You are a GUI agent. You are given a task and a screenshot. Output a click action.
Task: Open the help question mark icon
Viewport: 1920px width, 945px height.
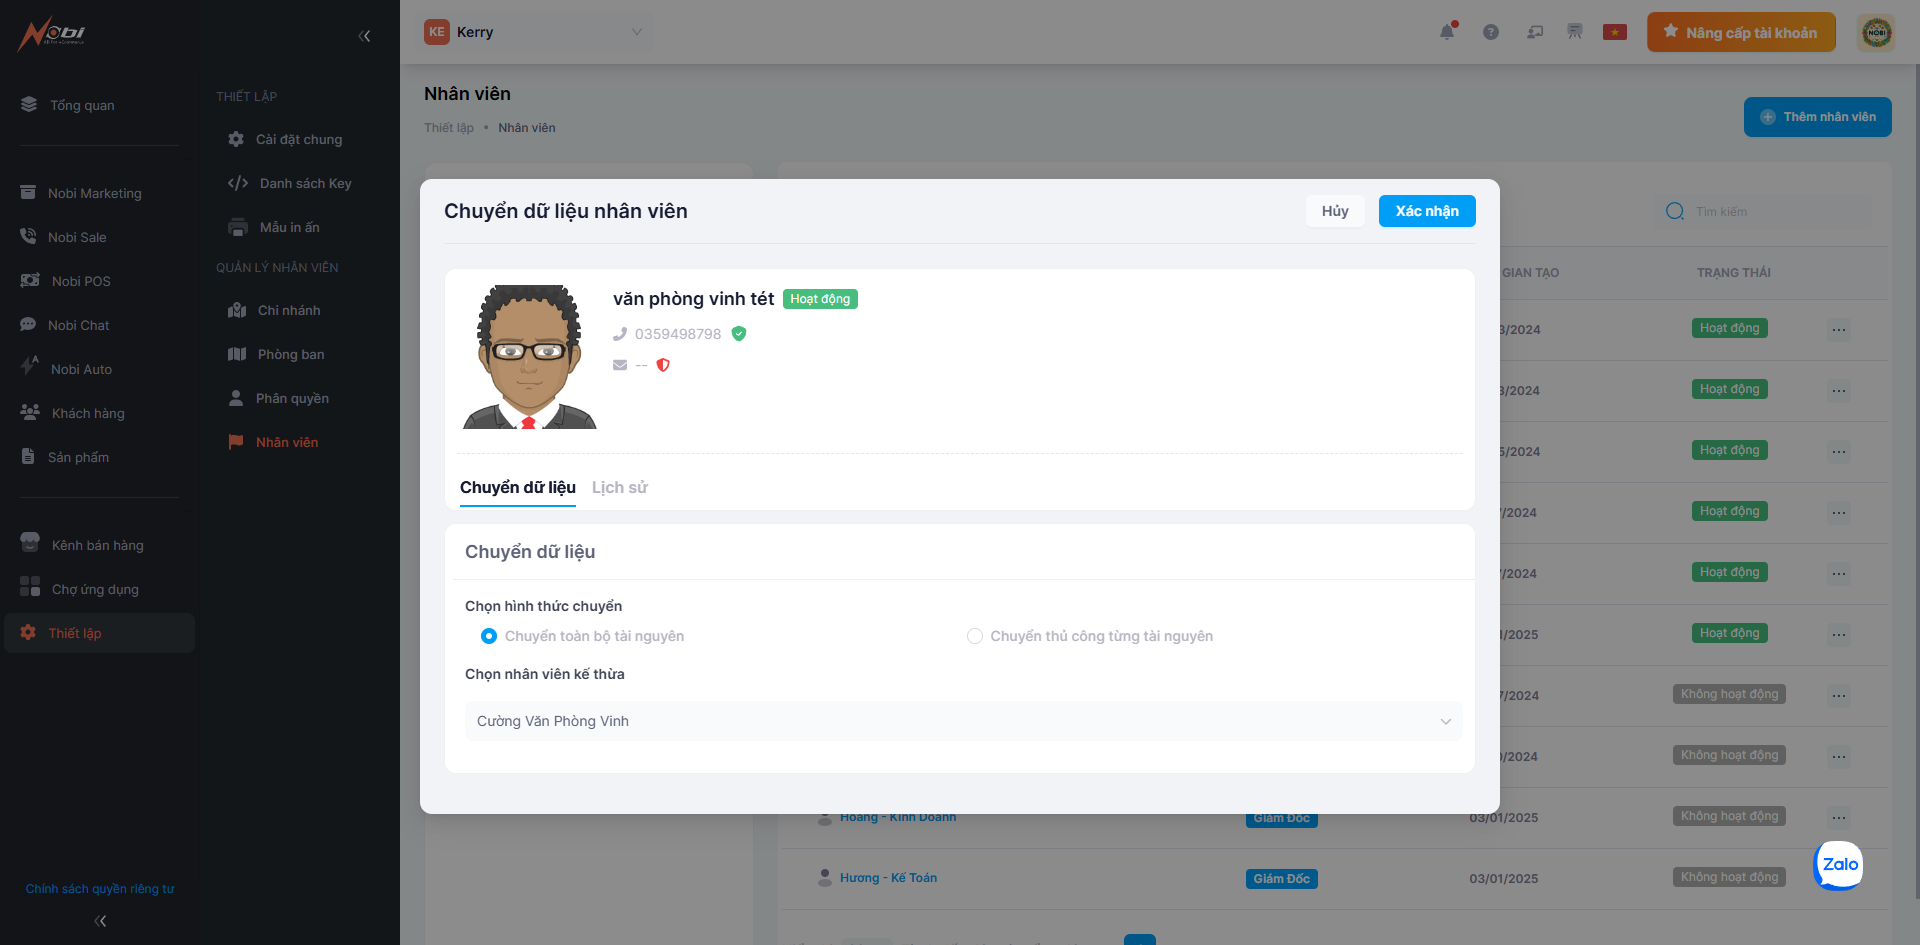tap(1491, 32)
